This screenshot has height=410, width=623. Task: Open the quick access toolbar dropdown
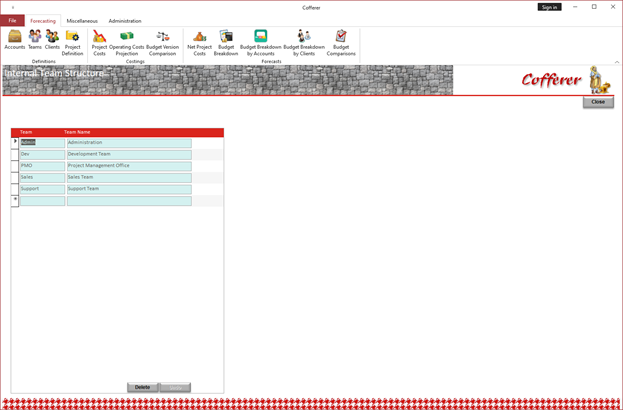[13, 7]
